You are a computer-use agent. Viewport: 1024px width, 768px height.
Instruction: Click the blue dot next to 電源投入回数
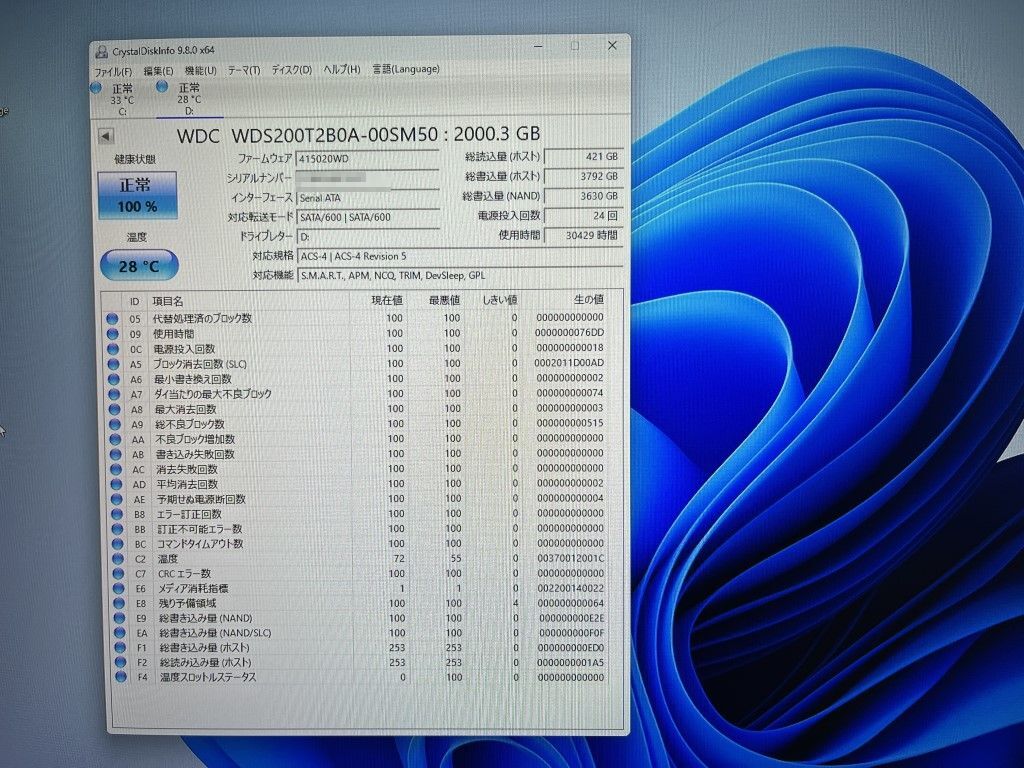(112, 348)
